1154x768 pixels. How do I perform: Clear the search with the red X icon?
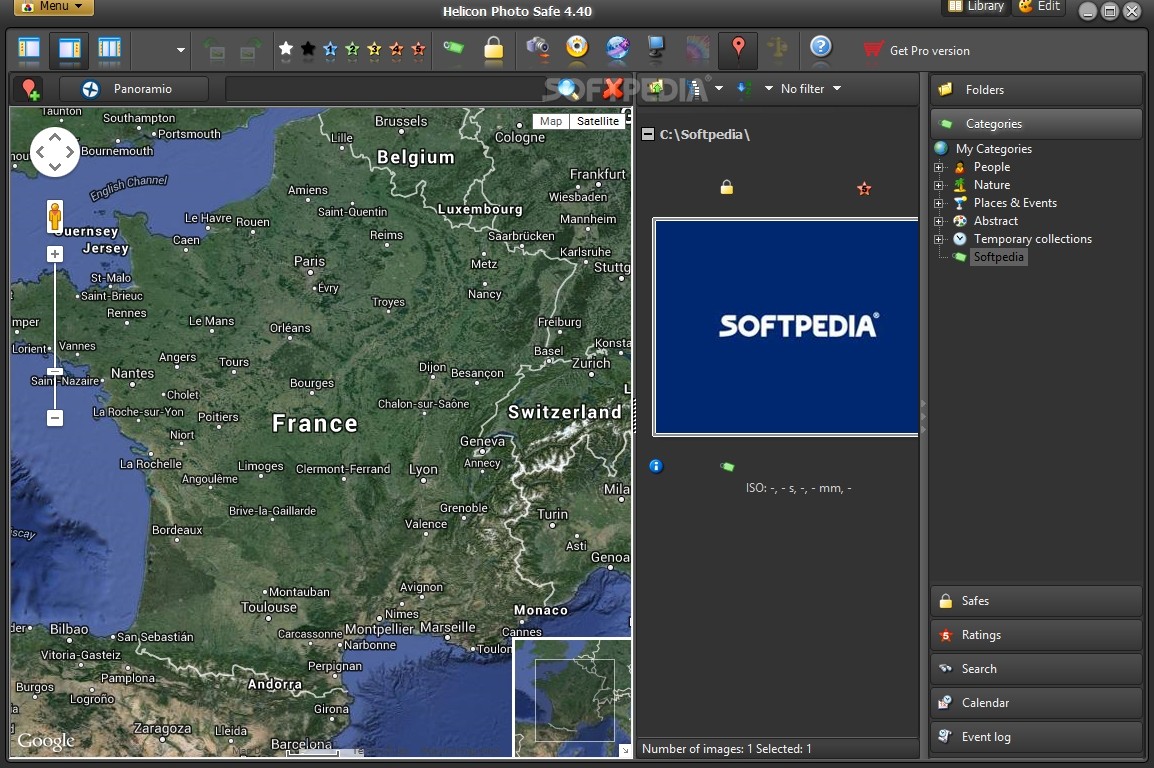tap(612, 89)
